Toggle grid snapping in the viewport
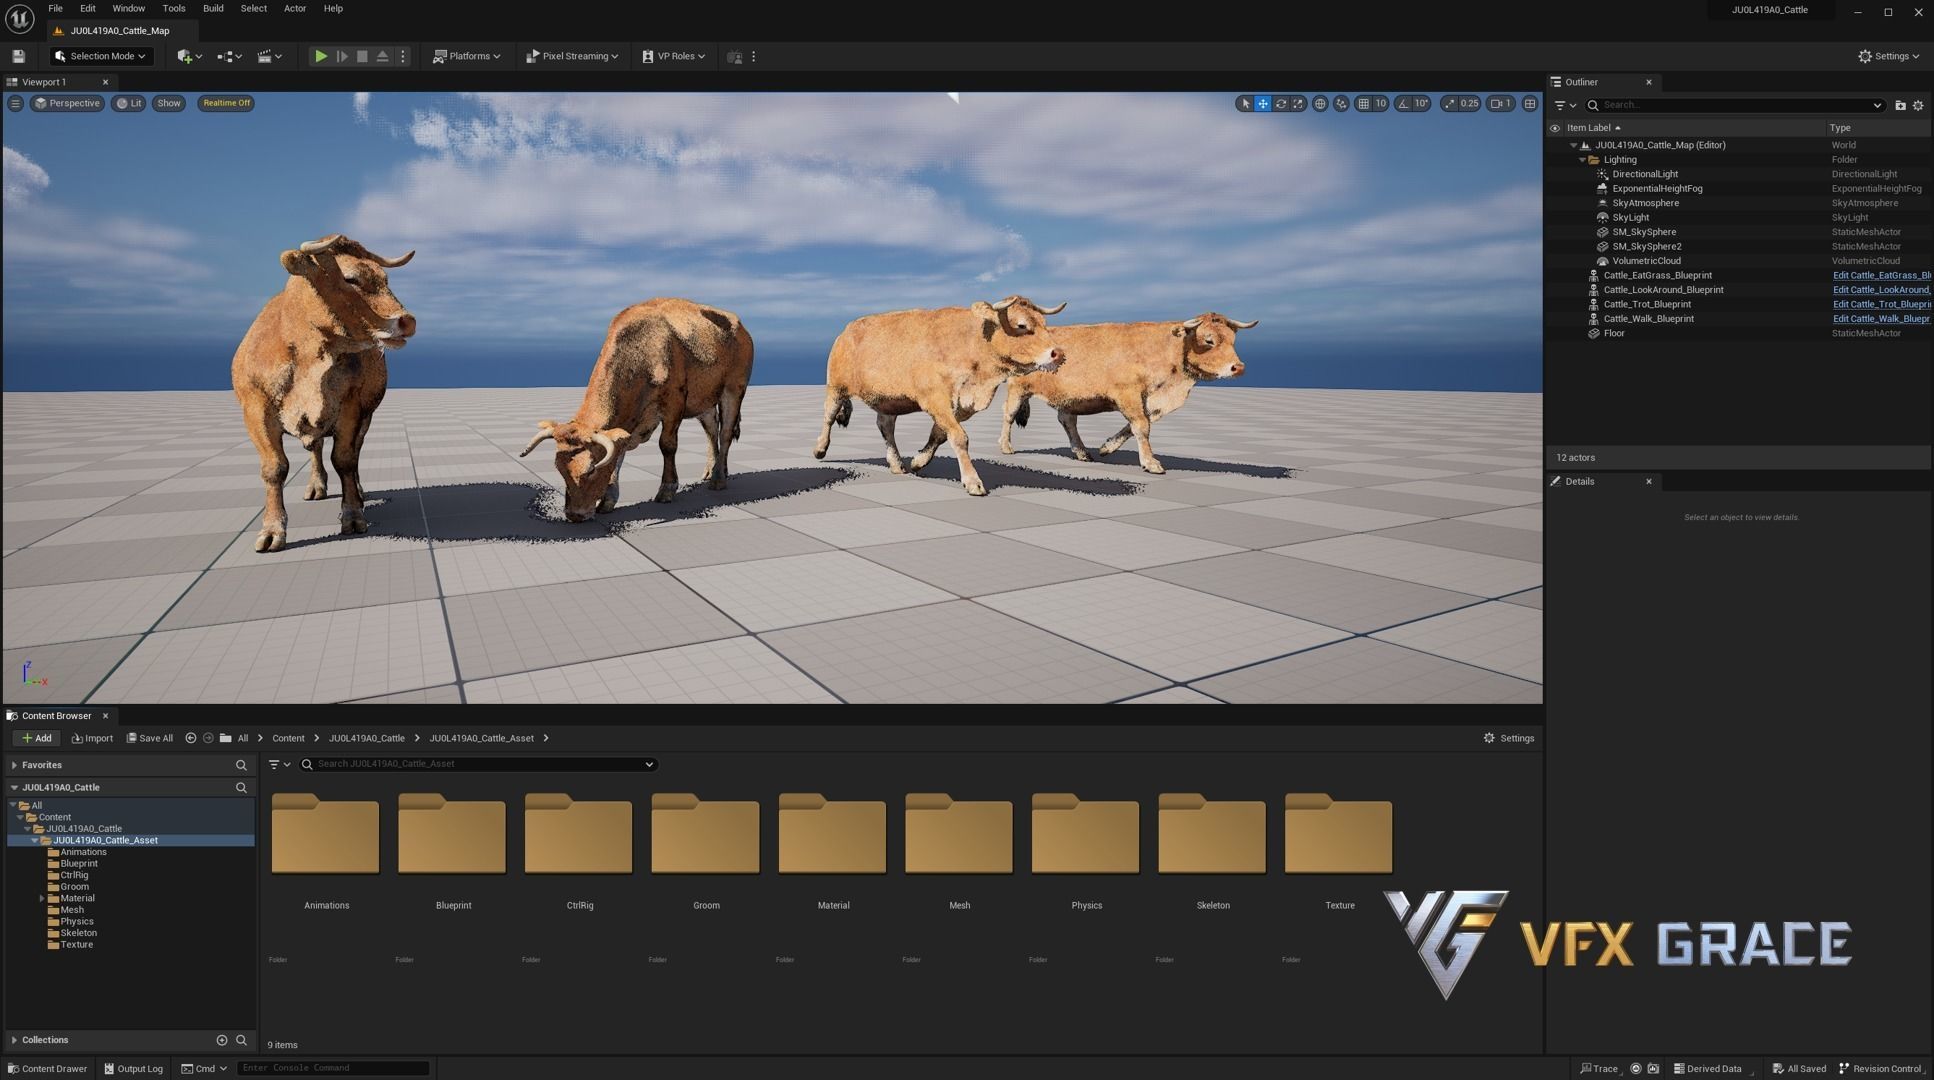The height and width of the screenshot is (1080, 1934). click(x=1363, y=104)
